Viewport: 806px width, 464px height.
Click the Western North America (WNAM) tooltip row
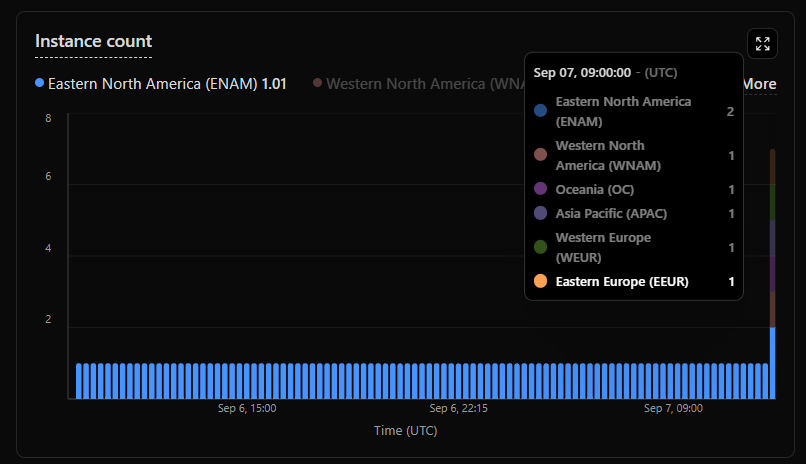coord(634,156)
